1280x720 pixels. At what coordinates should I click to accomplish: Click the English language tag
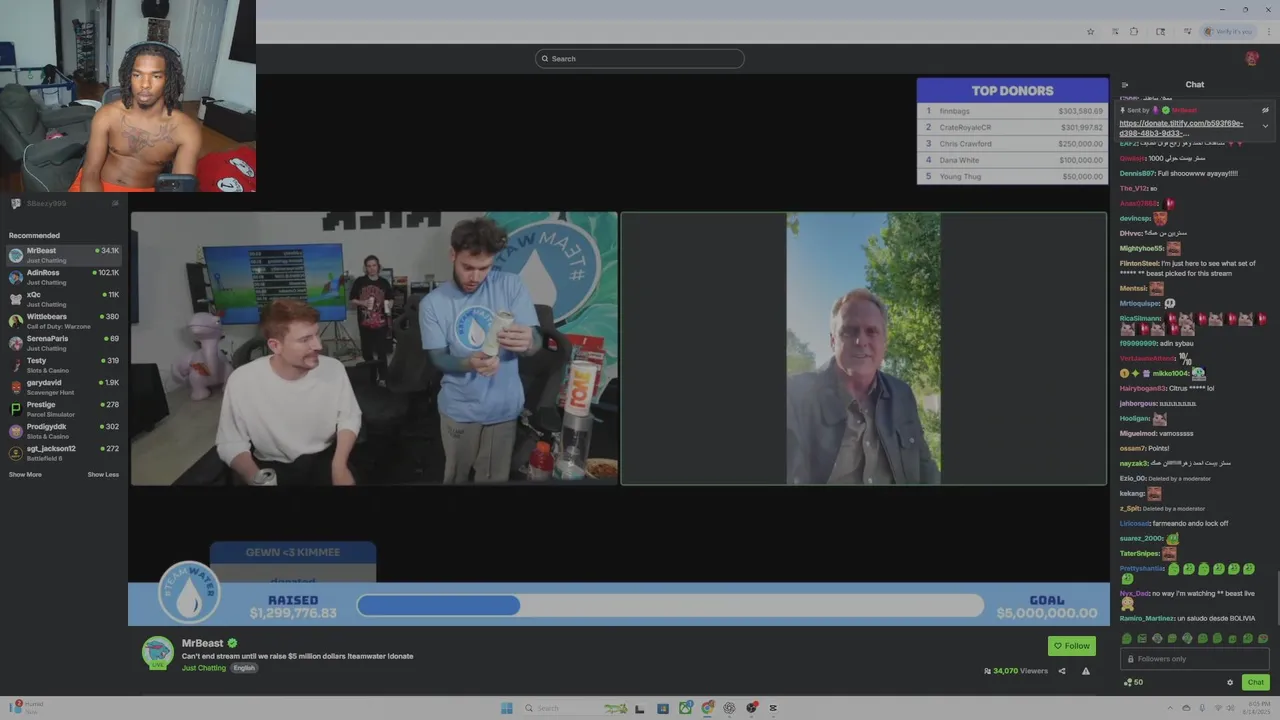(244, 668)
